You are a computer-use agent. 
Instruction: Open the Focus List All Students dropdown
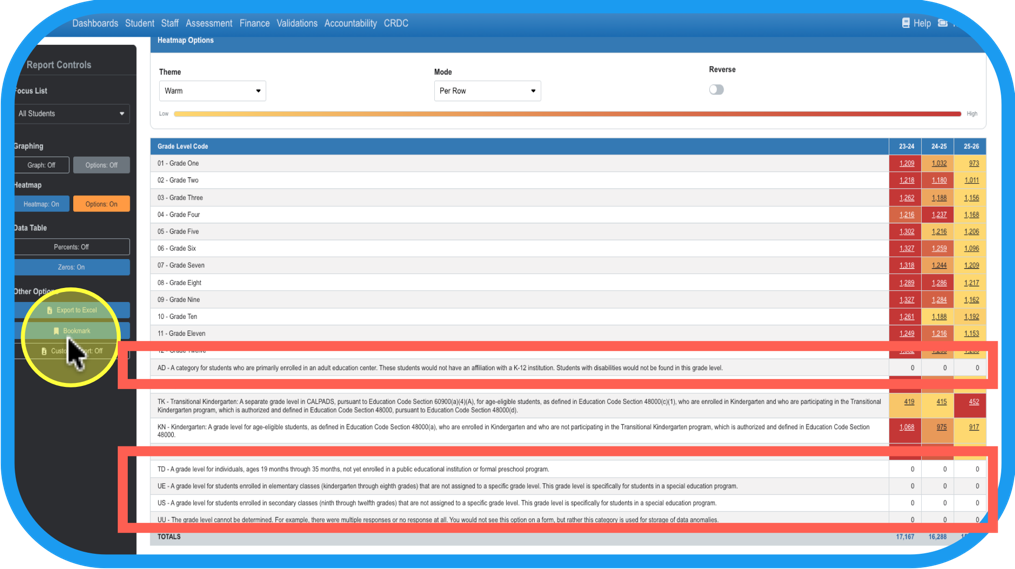[72, 114]
